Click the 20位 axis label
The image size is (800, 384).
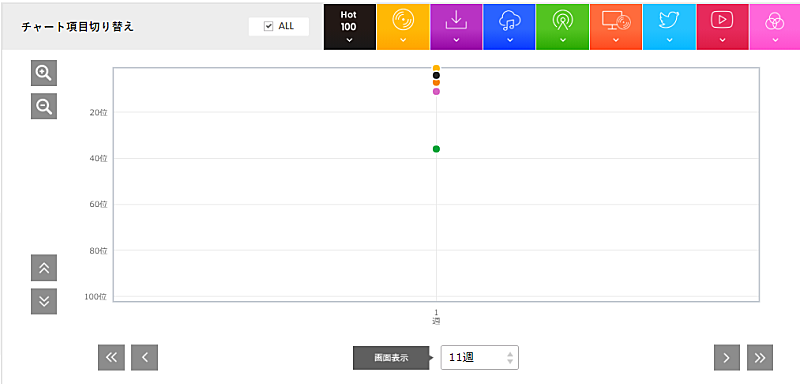point(99,112)
